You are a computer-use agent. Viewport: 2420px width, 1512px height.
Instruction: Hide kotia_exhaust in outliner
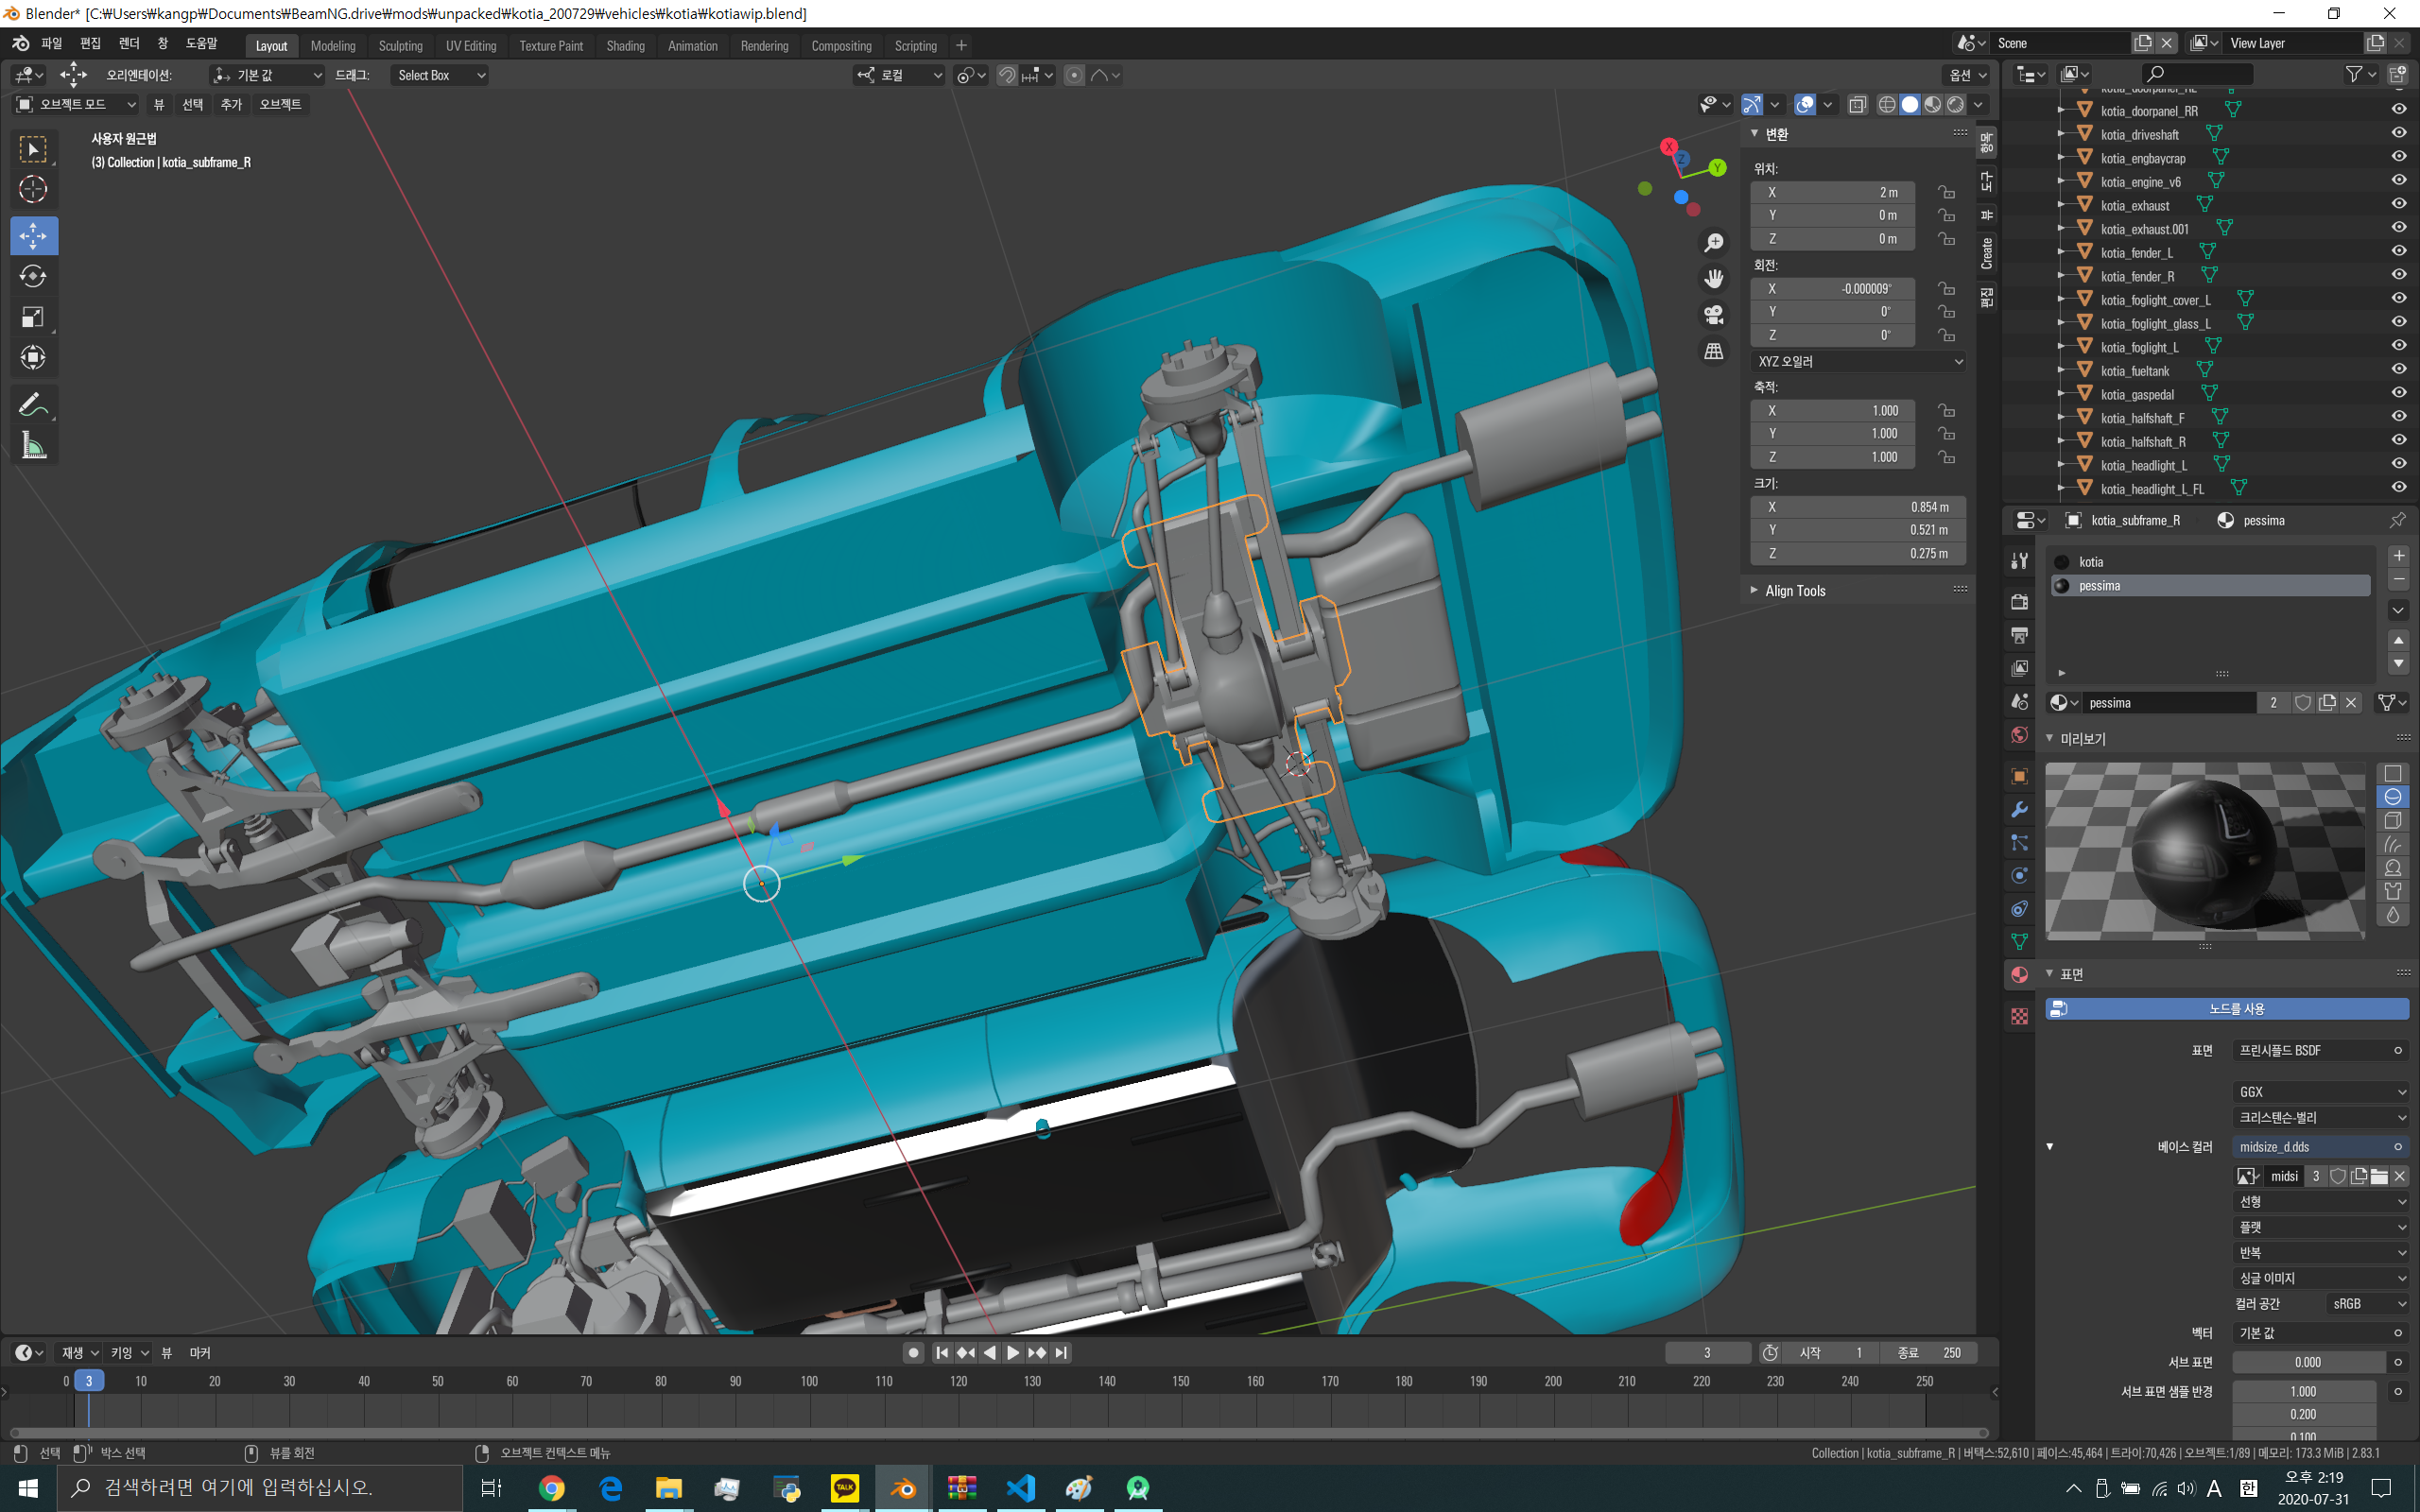click(2398, 204)
